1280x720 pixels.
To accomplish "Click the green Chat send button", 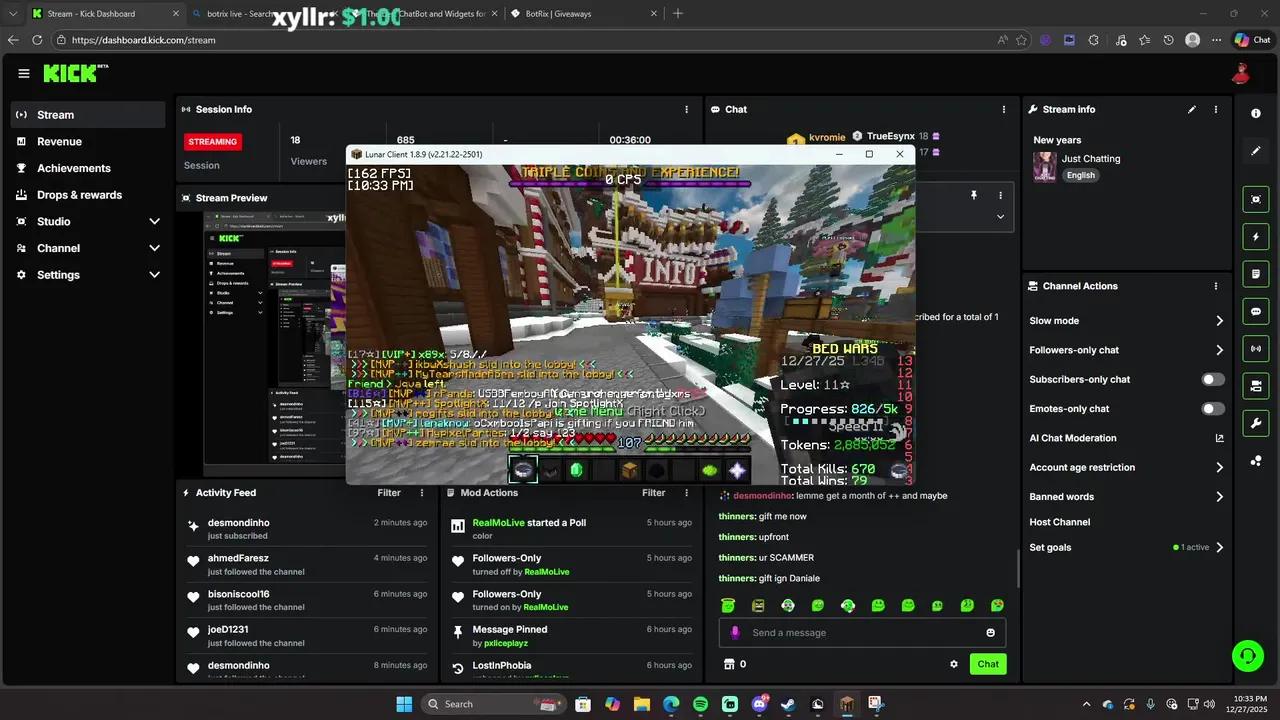I will click(x=988, y=664).
